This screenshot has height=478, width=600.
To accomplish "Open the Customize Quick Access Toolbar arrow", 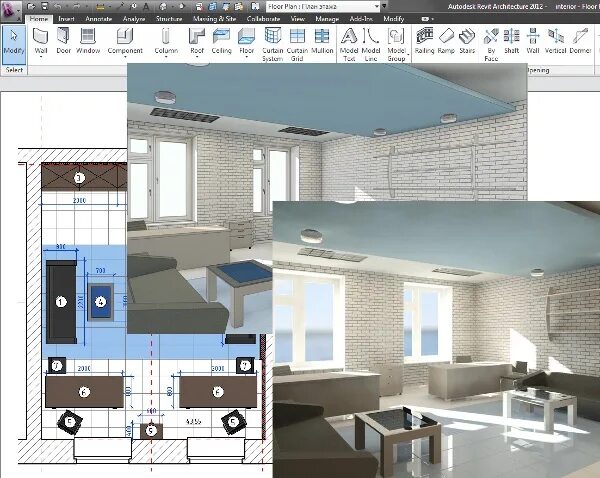I will pos(385,7).
